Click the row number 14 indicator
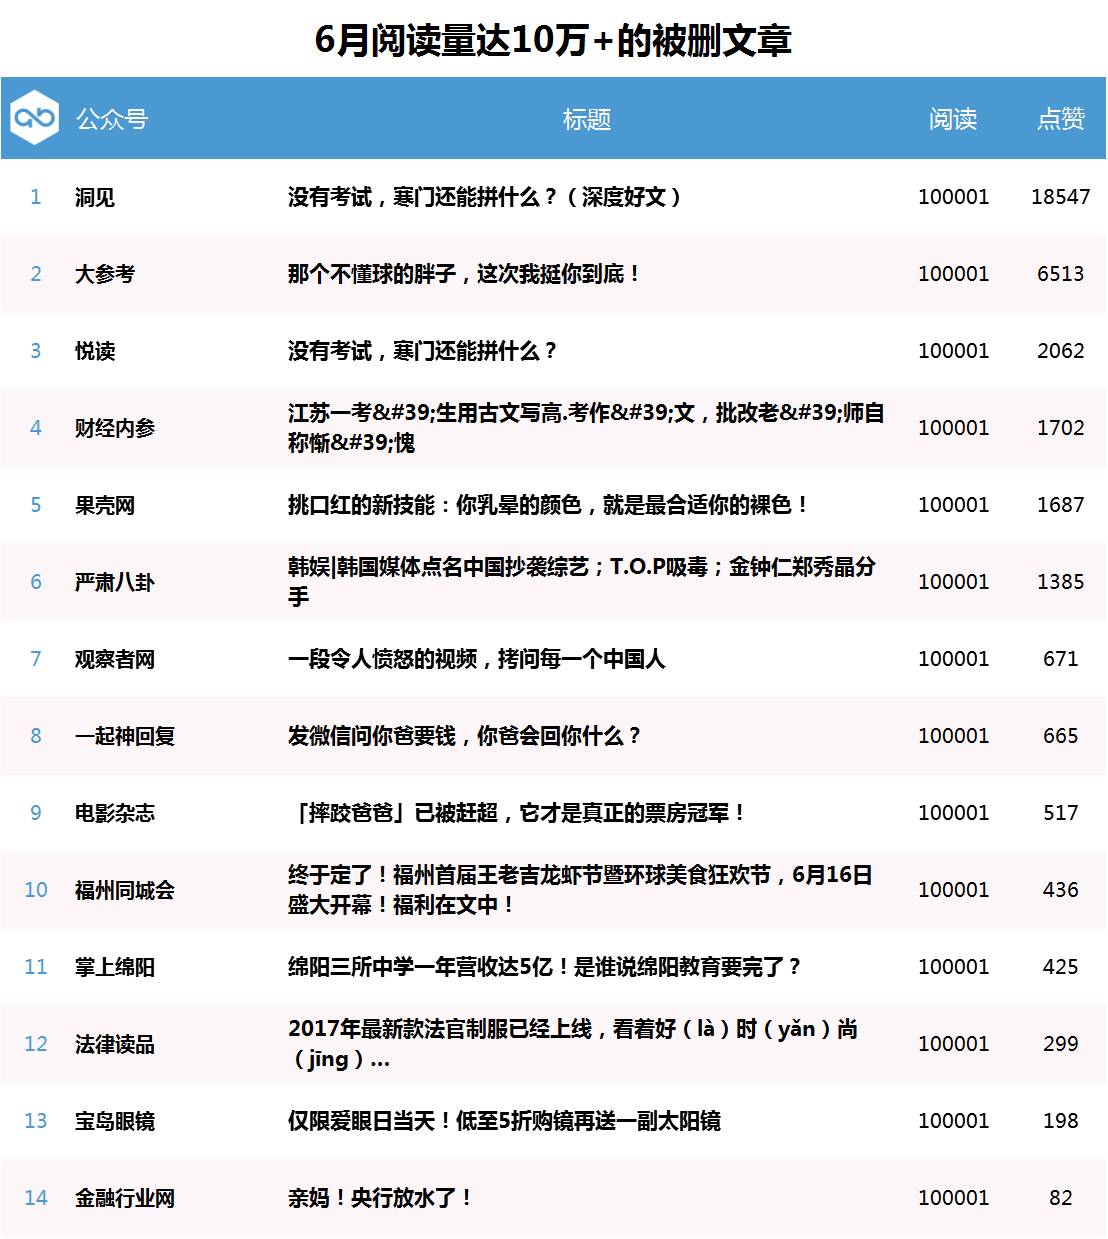The height and width of the screenshot is (1239, 1108). coord(36,1196)
